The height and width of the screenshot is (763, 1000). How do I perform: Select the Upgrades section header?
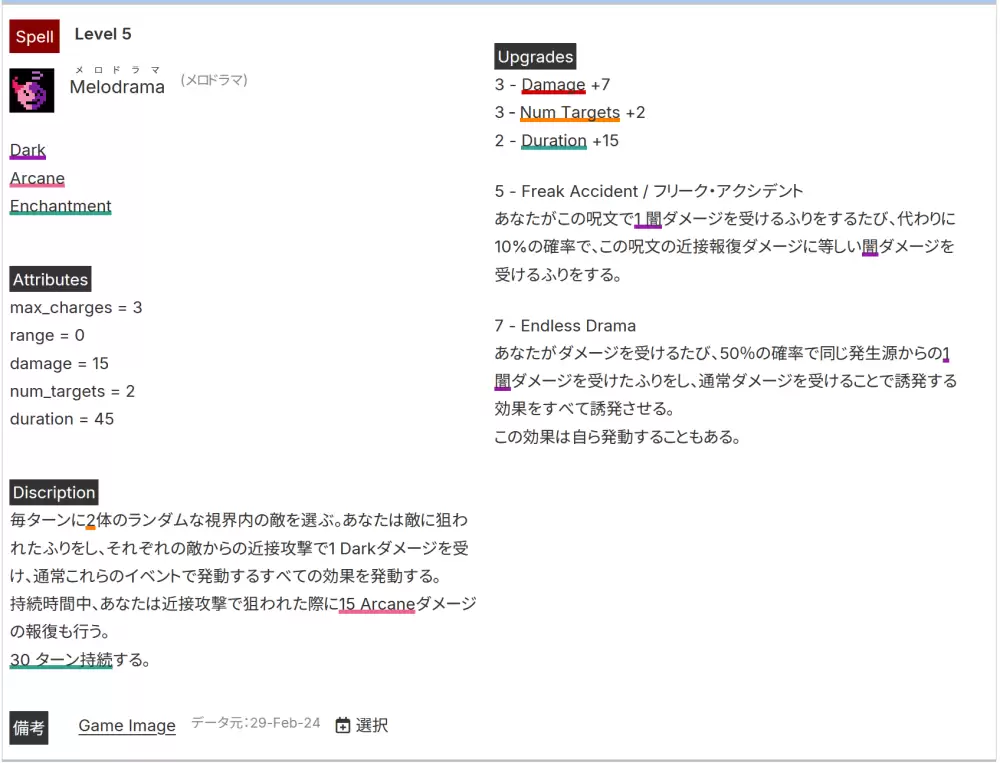click(x=535, y=57)
